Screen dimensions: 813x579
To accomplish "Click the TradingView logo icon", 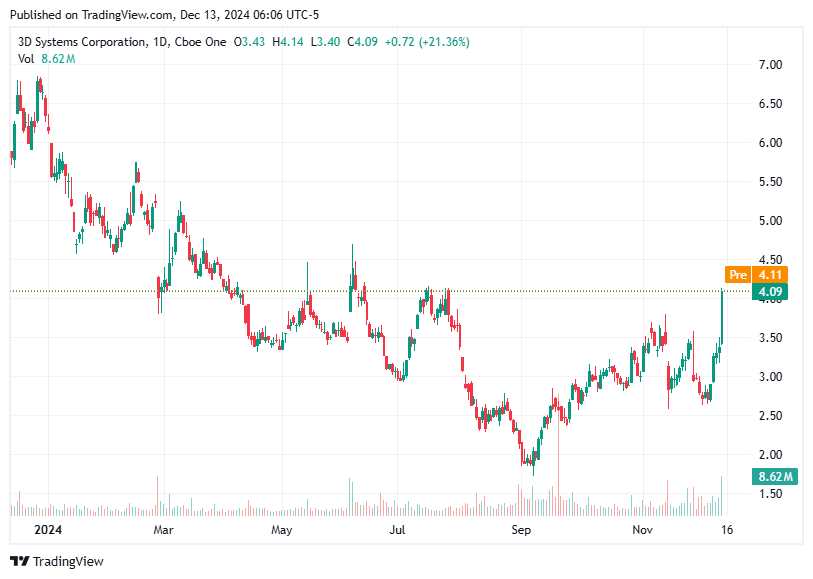I will [x=20, y=561].
